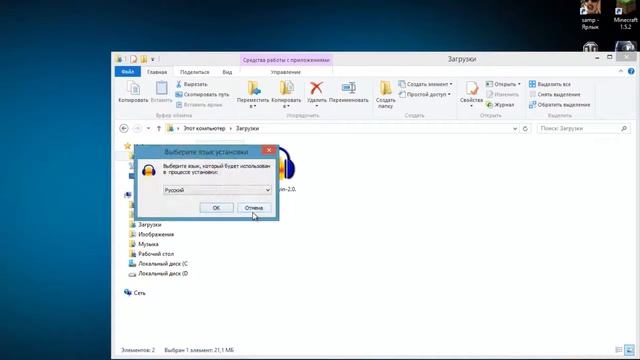Screen dimensions: 640x360
Task: Click Изменить in the ribbon
Action: point(502,94)
